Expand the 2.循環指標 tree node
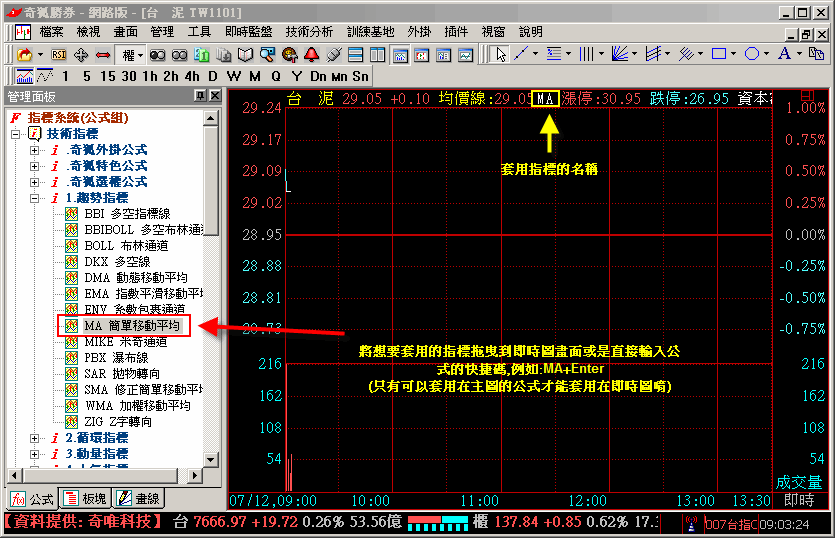Screen dimensions: 835x538 35,438
